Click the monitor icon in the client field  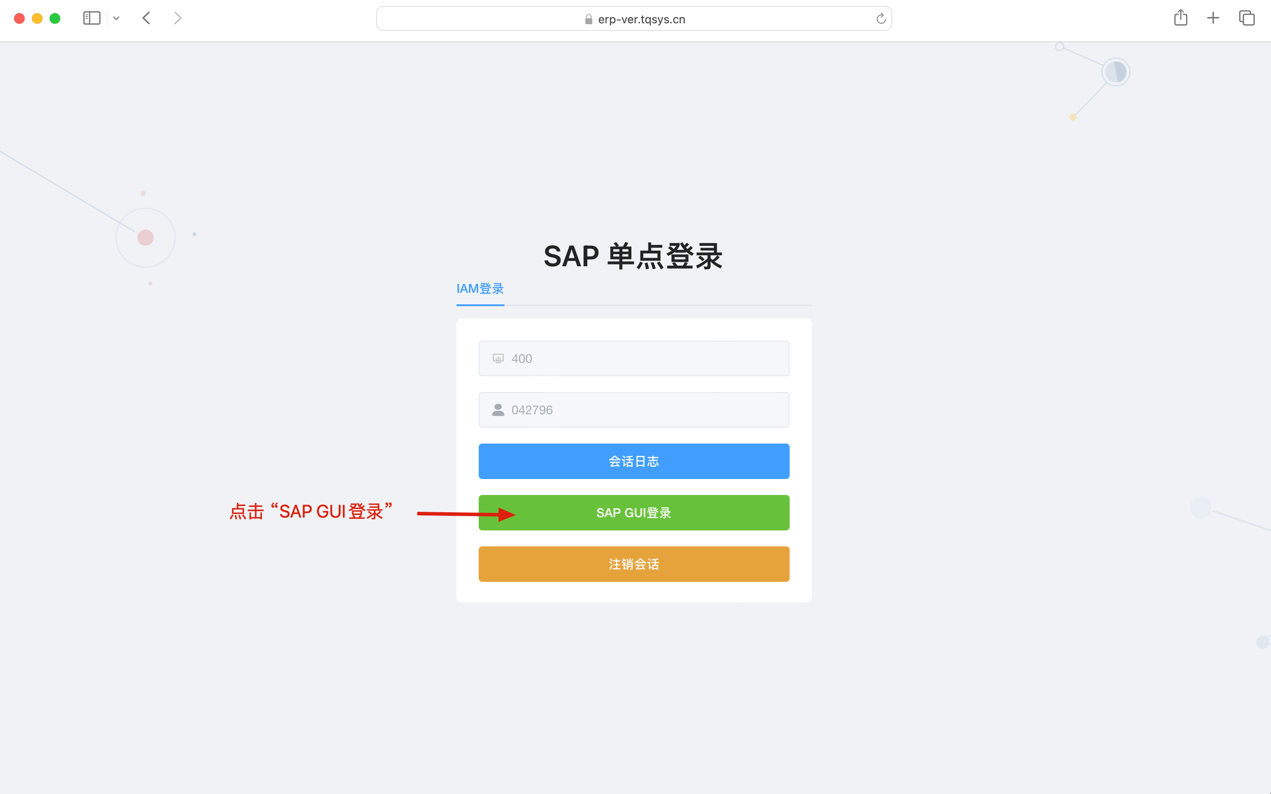[498, 358]
